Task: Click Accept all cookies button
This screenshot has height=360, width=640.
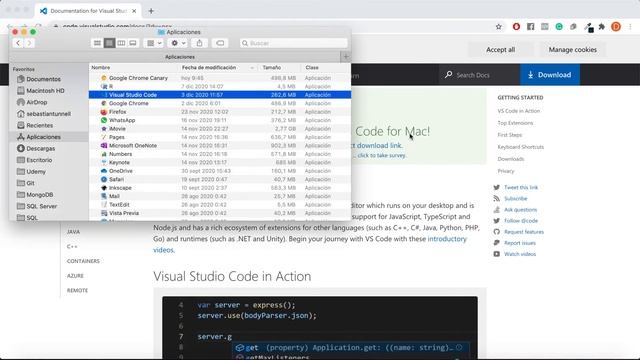Action: click(500, 49)
